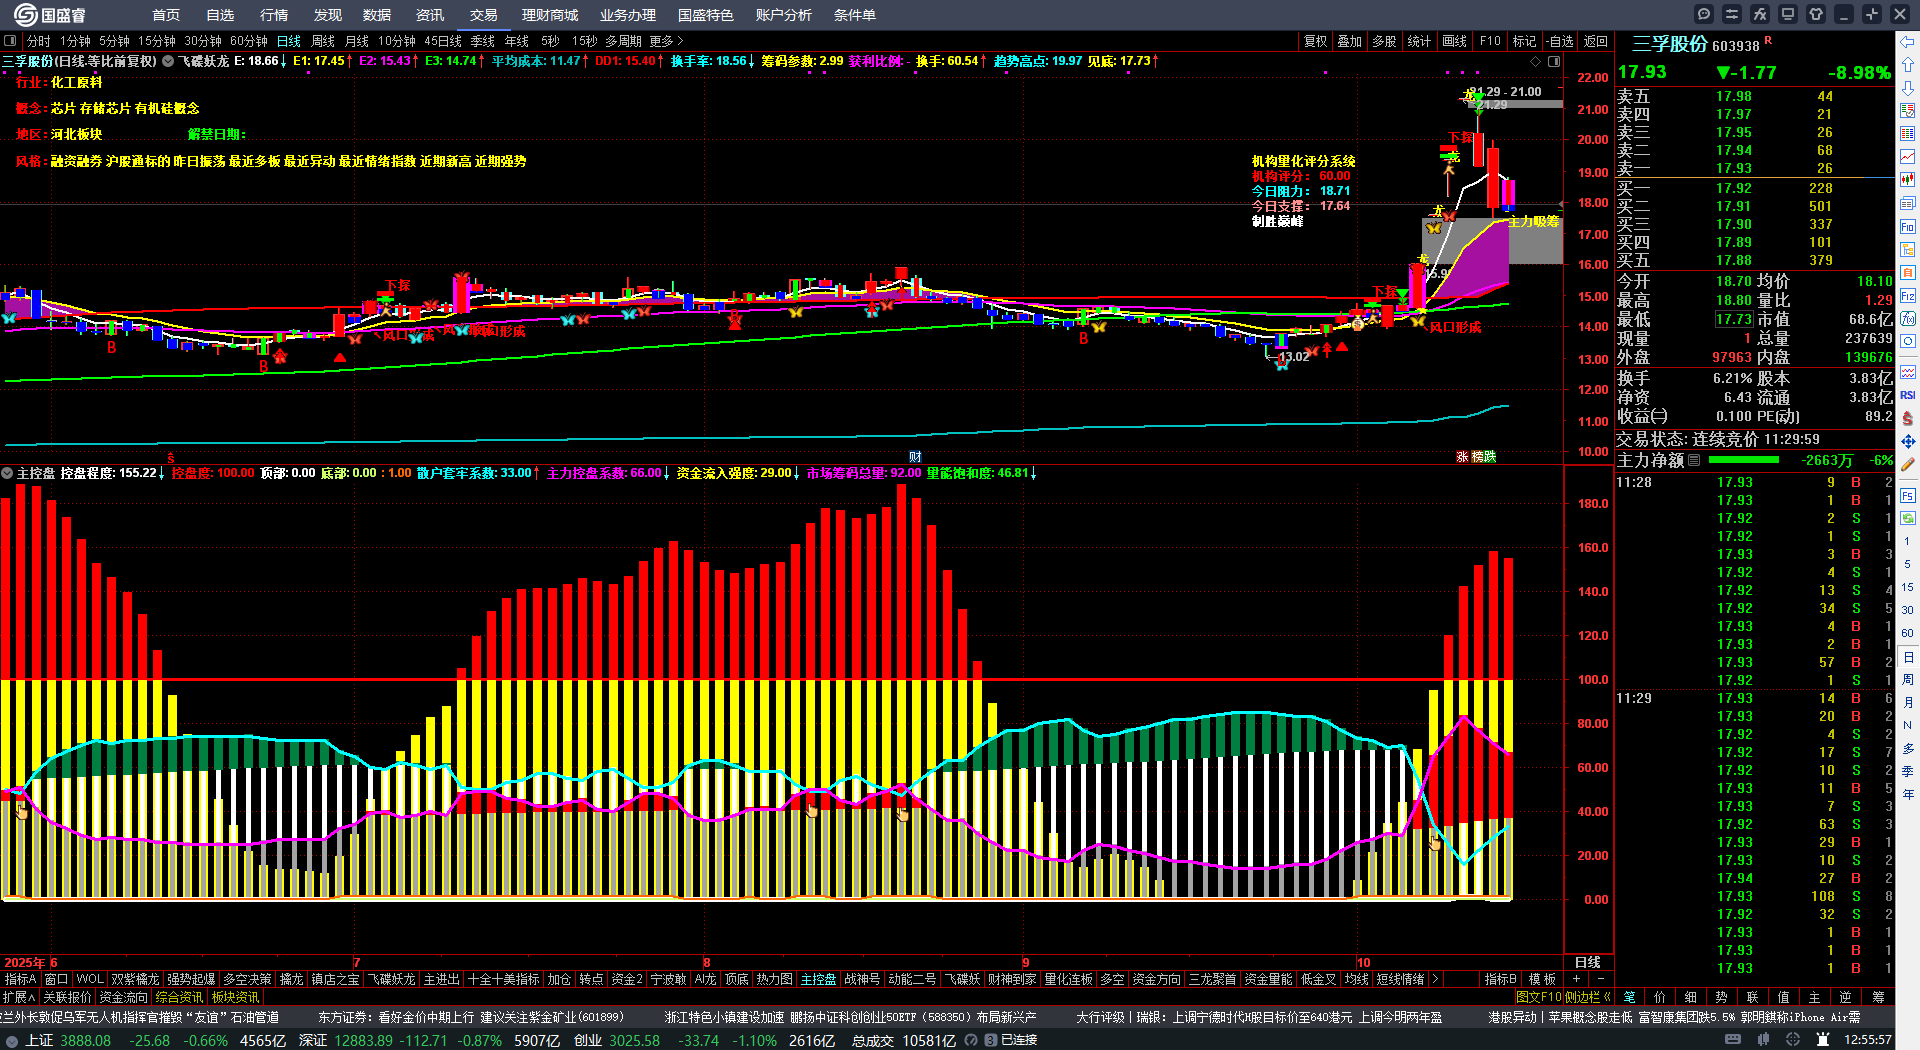The width and height of the screenshot is (1920, 1050).
Task: Click the minus zoom-out button
Action: pyautogui.click(x=1600, y=979)
